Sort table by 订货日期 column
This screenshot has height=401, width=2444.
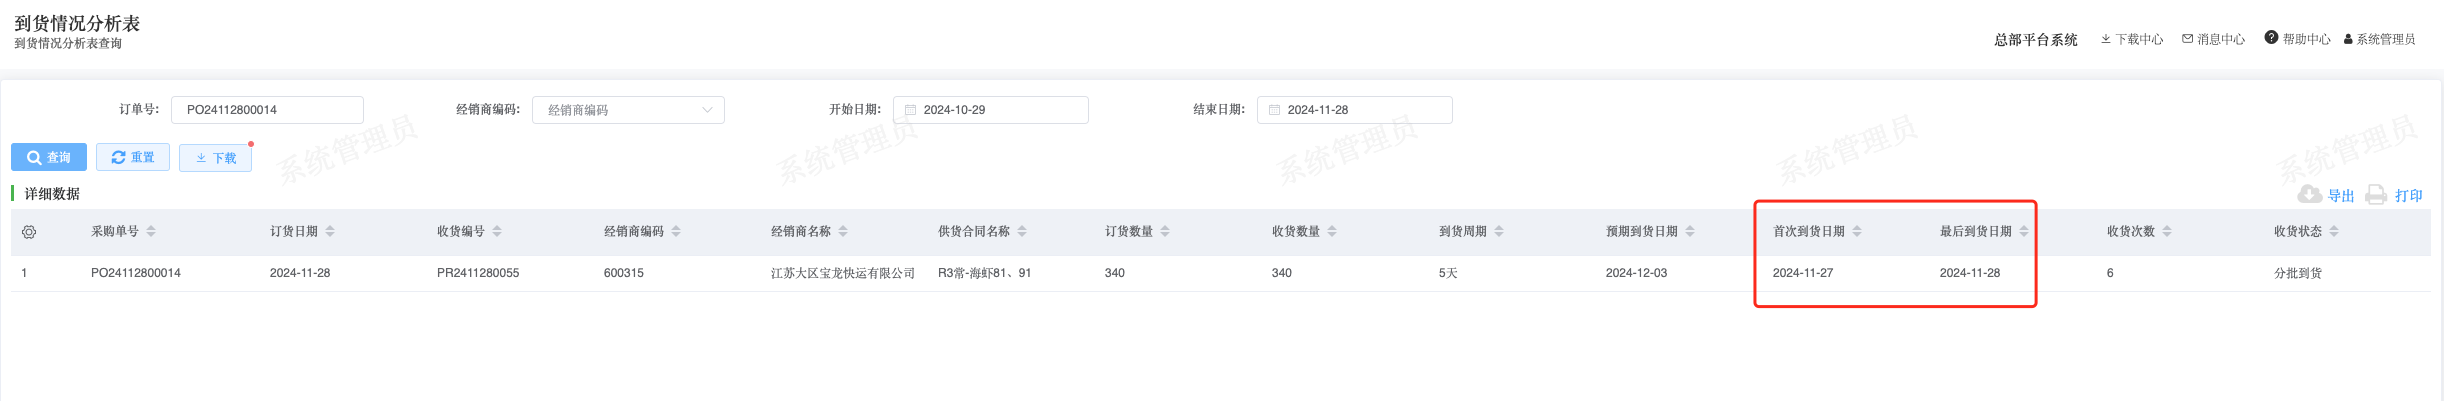click(x=330, y=232)
